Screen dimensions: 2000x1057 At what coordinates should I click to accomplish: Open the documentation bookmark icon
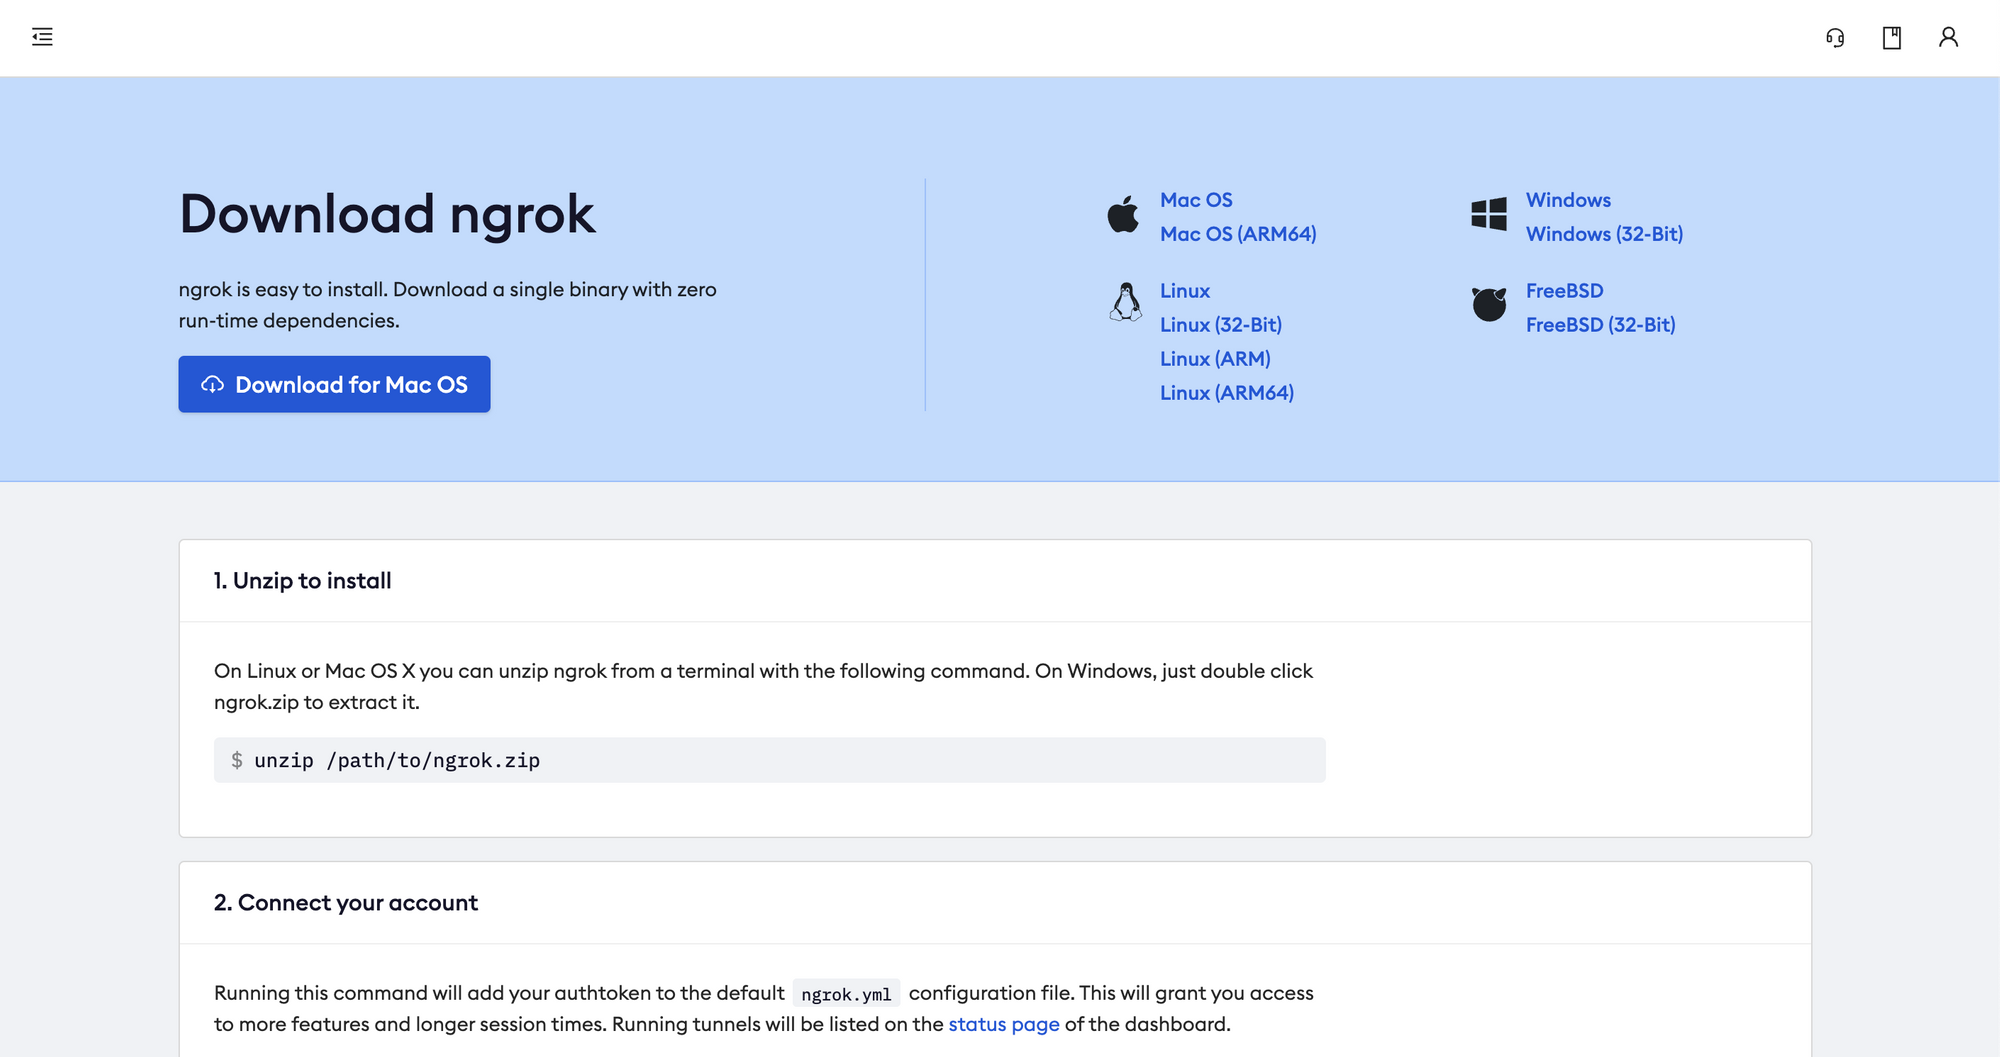(x=1892, y=37)
